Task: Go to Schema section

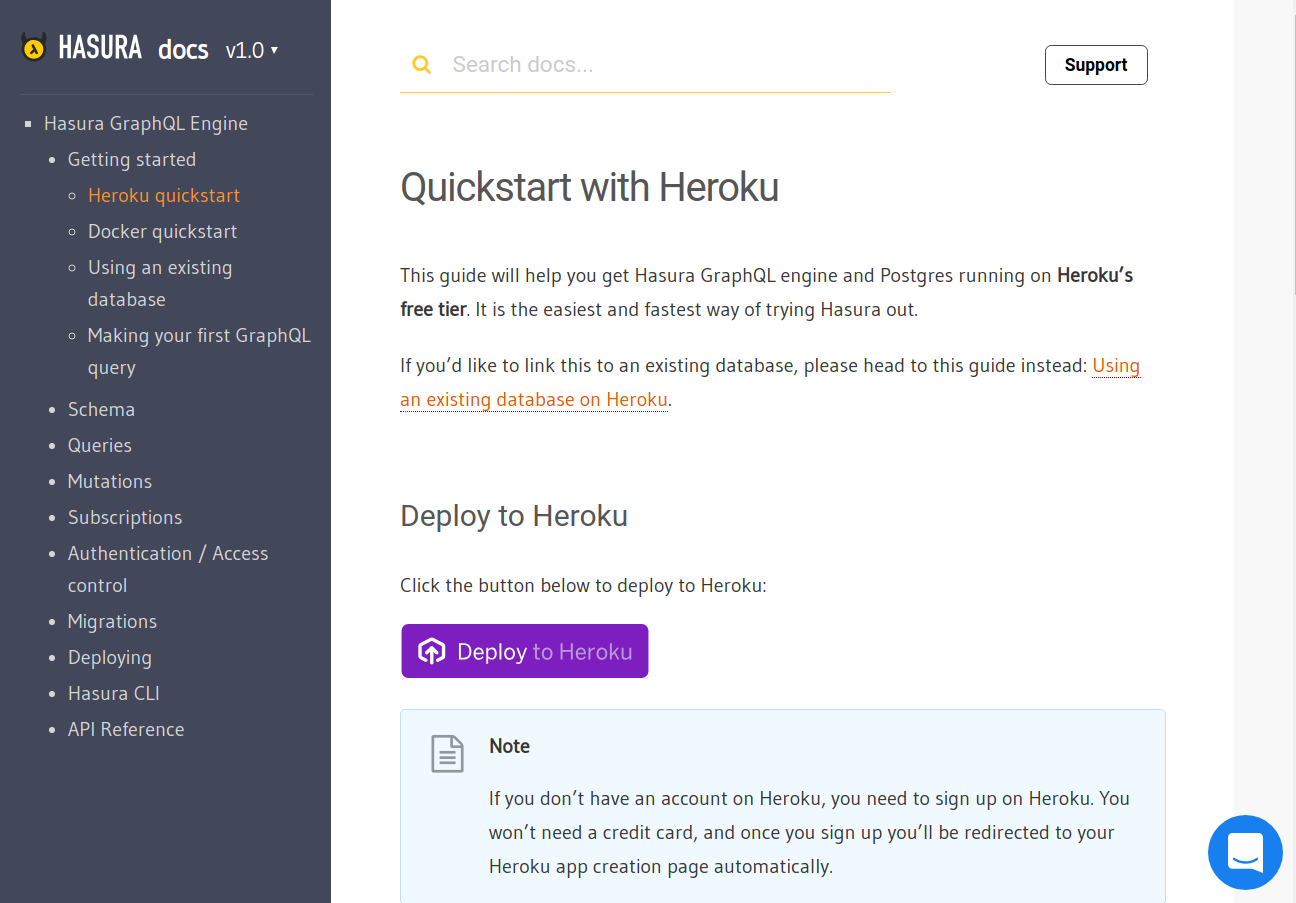Action: (x=101, y=410)
